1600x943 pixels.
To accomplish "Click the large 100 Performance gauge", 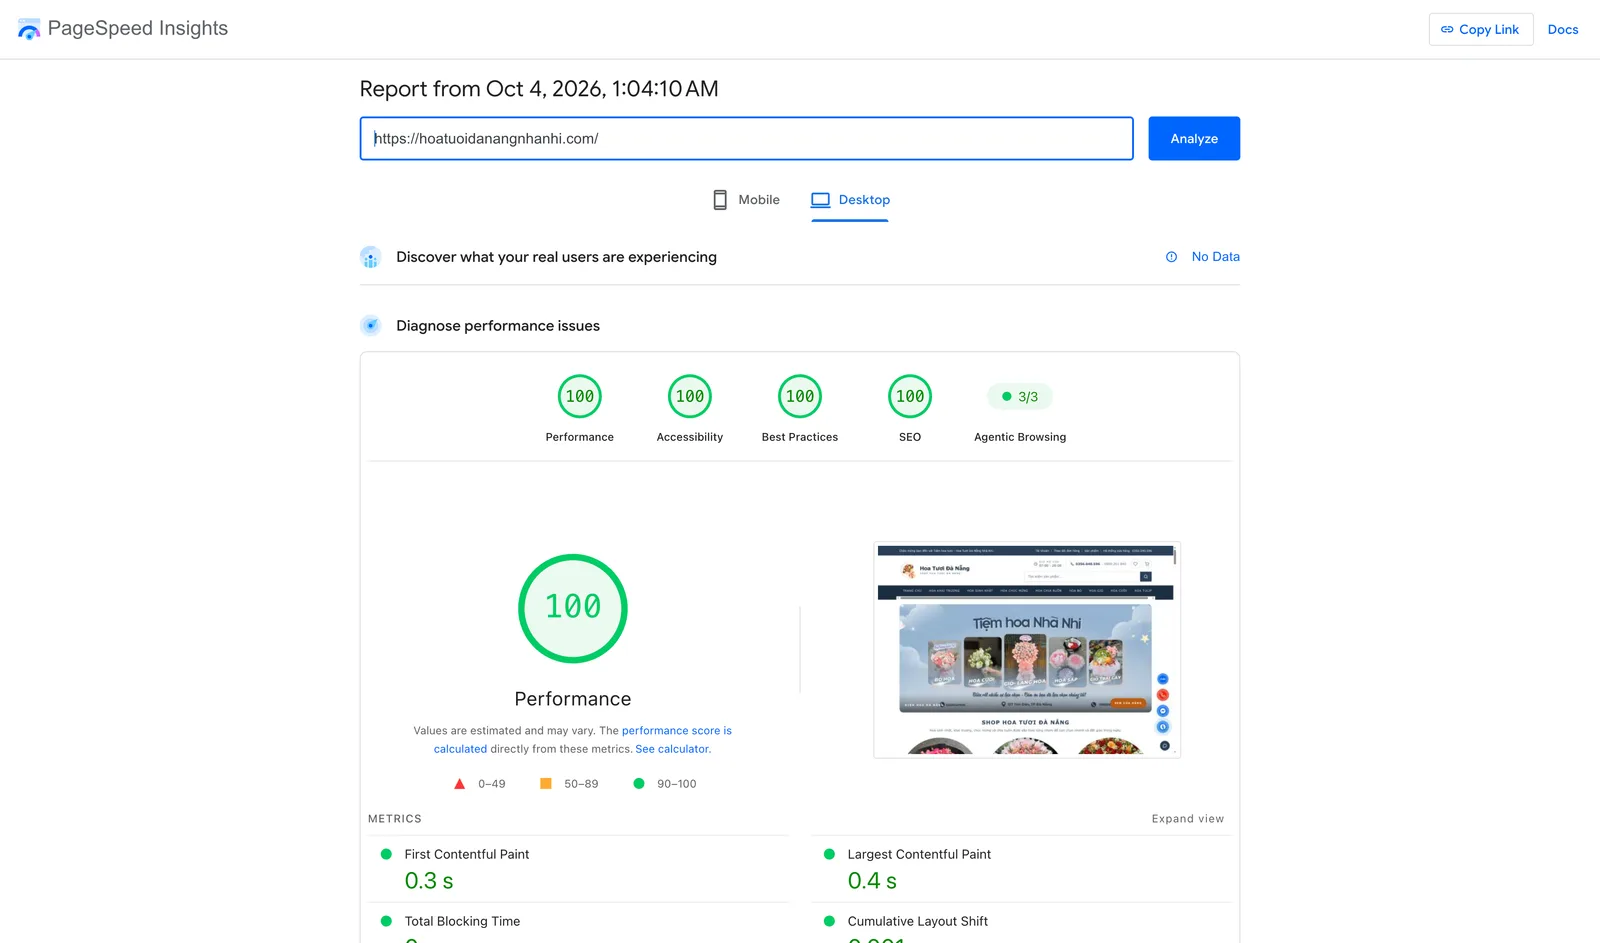I will click(573, 608).
